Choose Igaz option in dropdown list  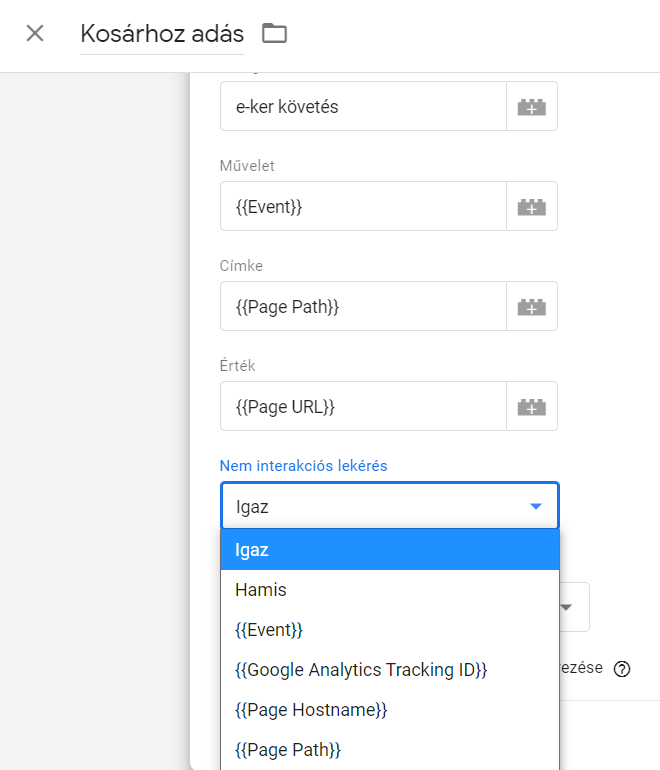click(x=390, y=550)
